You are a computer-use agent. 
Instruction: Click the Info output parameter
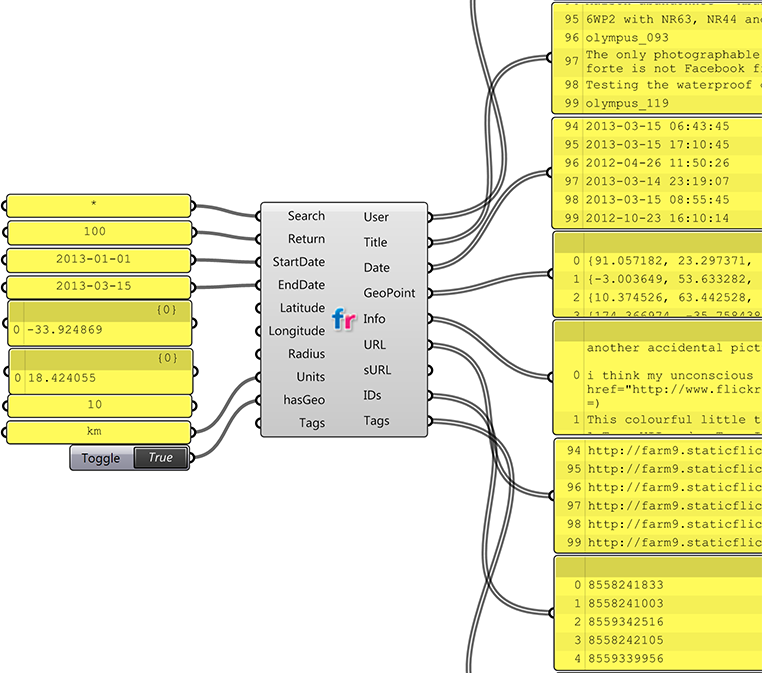click(374, 319)
